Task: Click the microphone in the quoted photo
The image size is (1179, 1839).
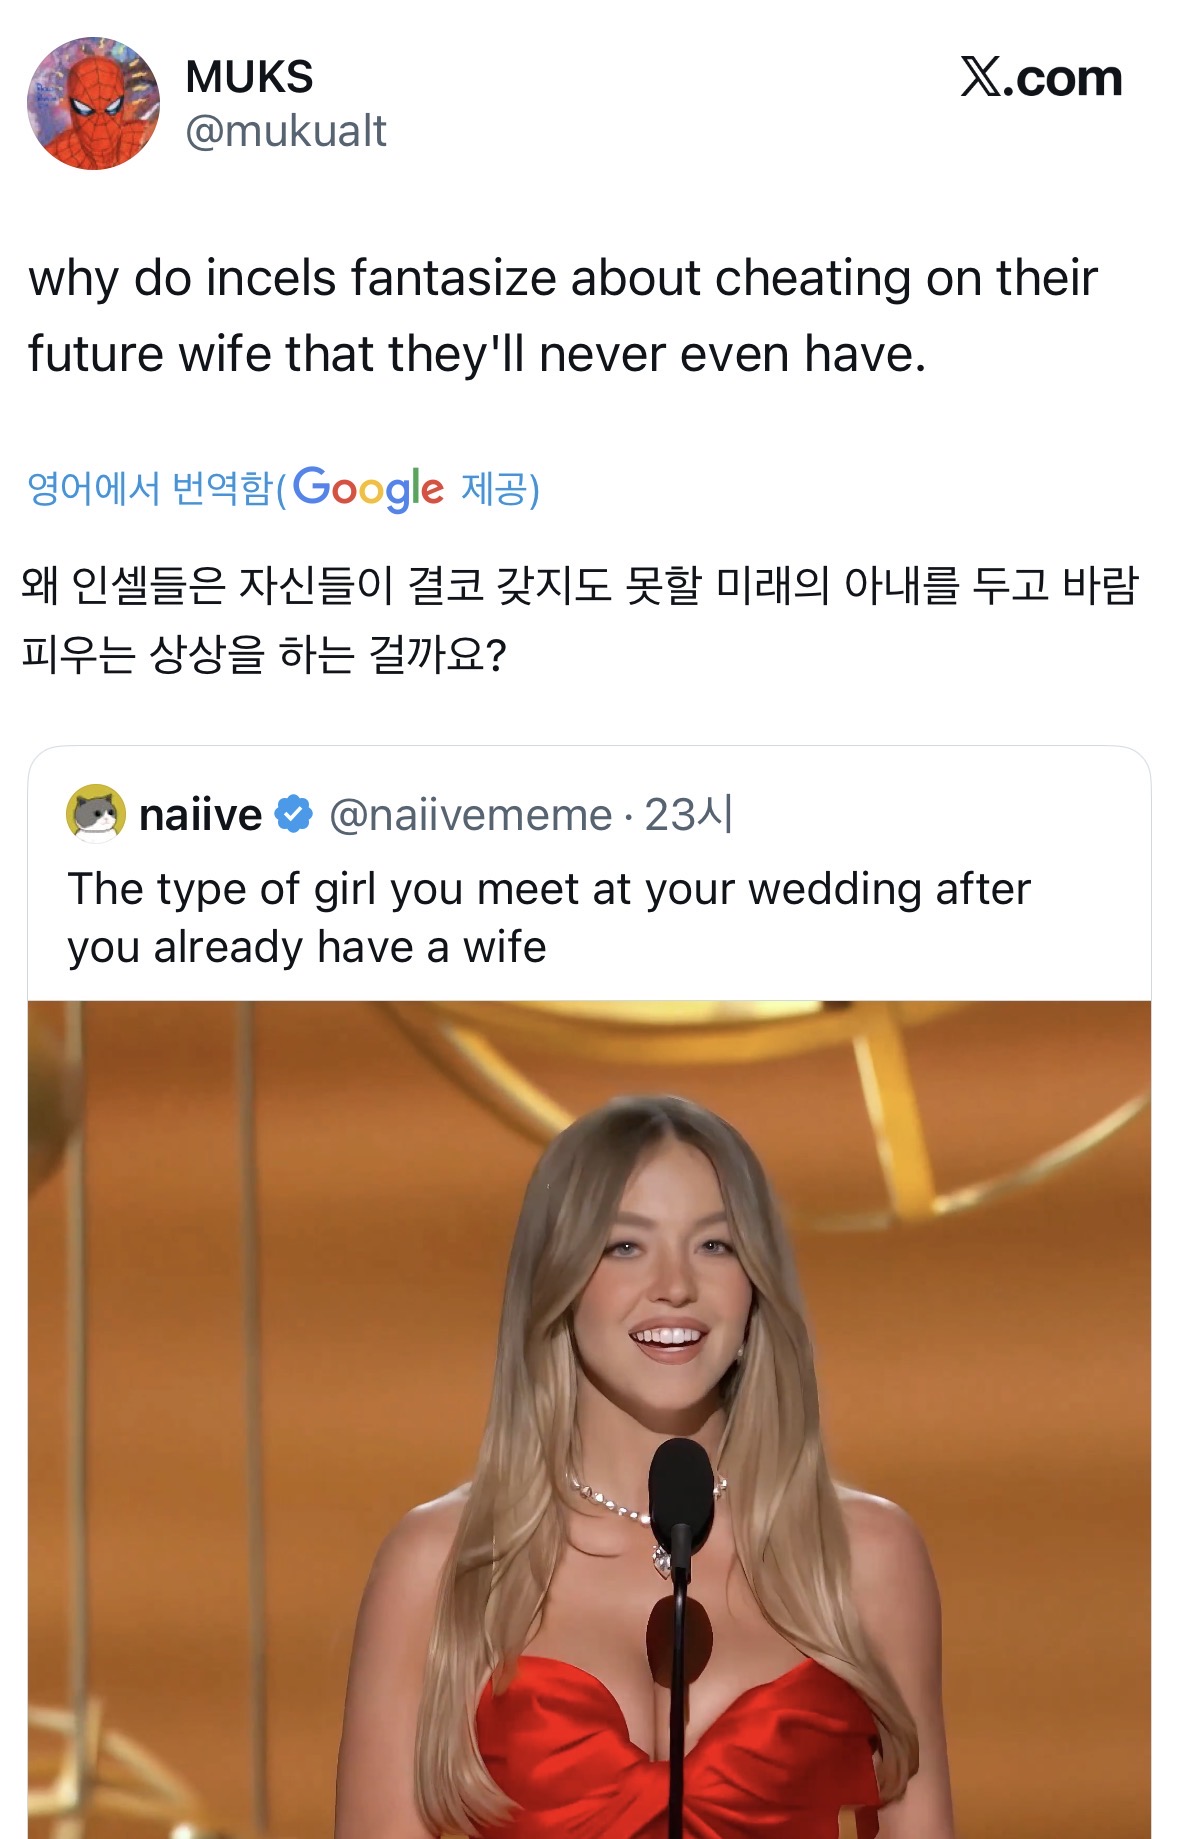Action: pyautogui.click(x=680, y=1483)
